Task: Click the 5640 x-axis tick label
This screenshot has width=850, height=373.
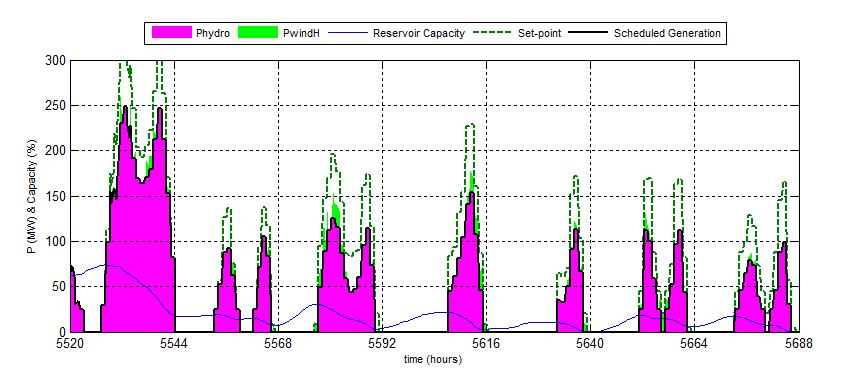Action: pos(591,343)
